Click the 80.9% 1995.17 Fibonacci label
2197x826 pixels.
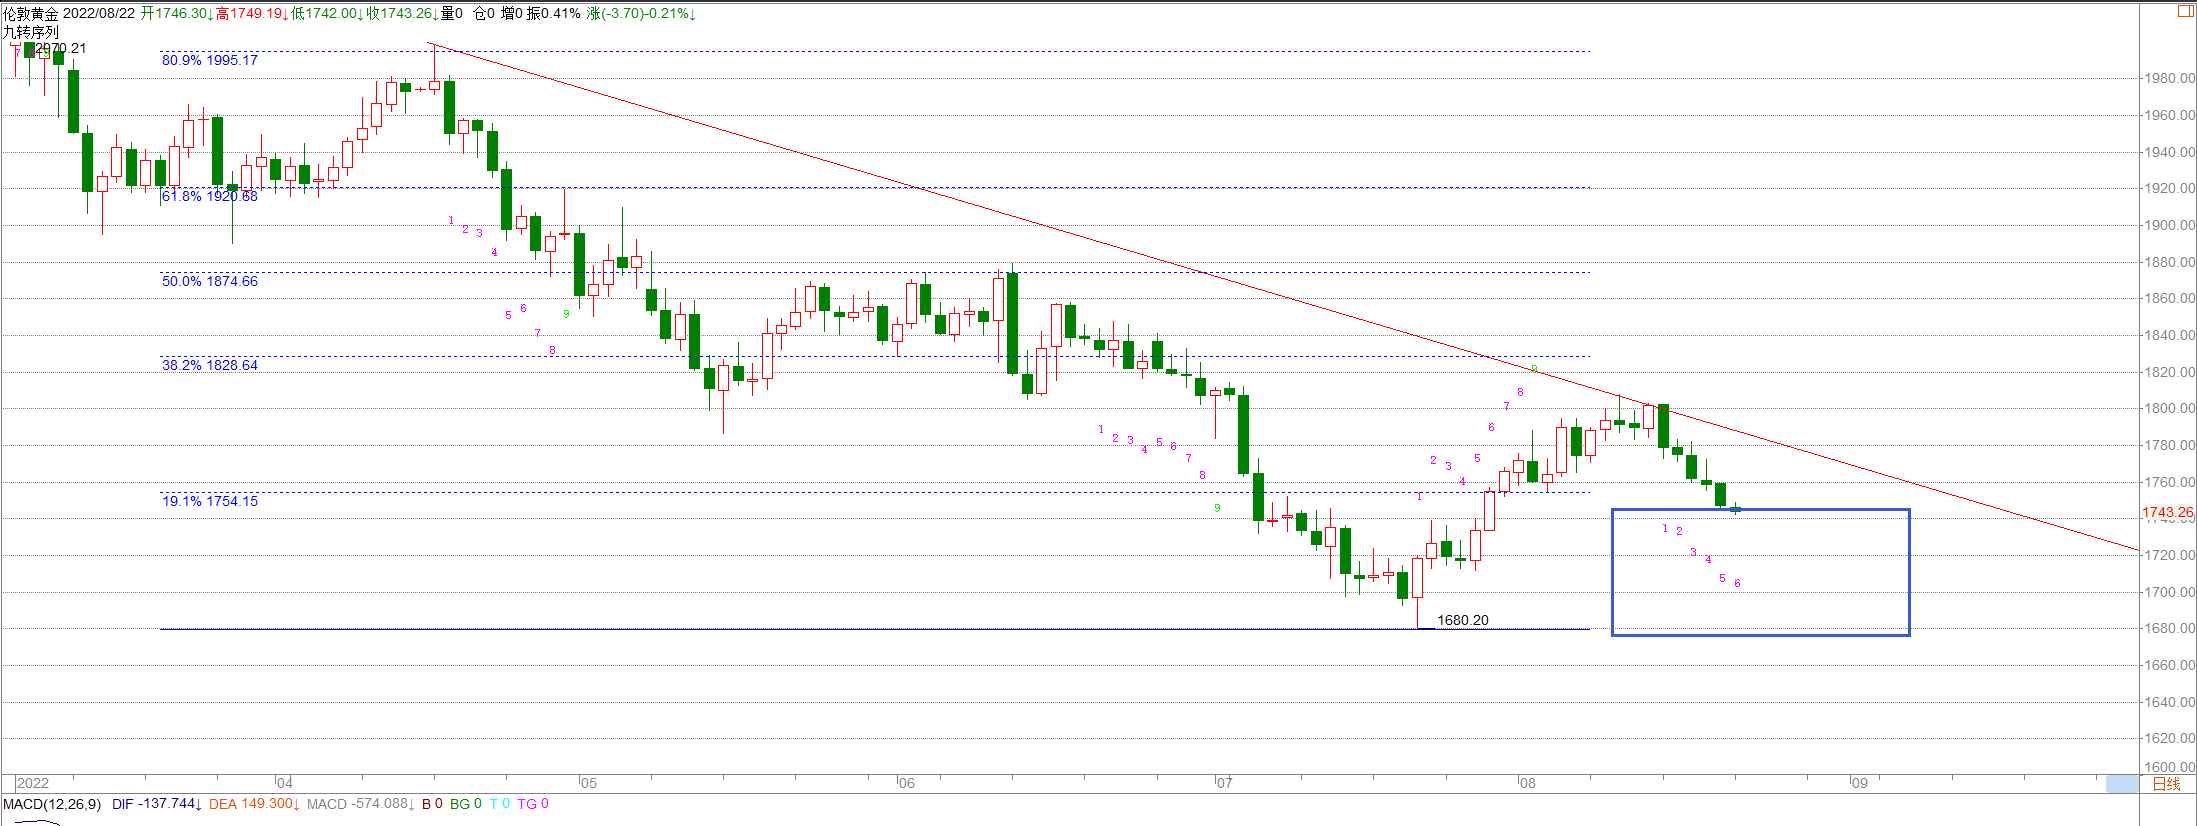click(210, 60)
